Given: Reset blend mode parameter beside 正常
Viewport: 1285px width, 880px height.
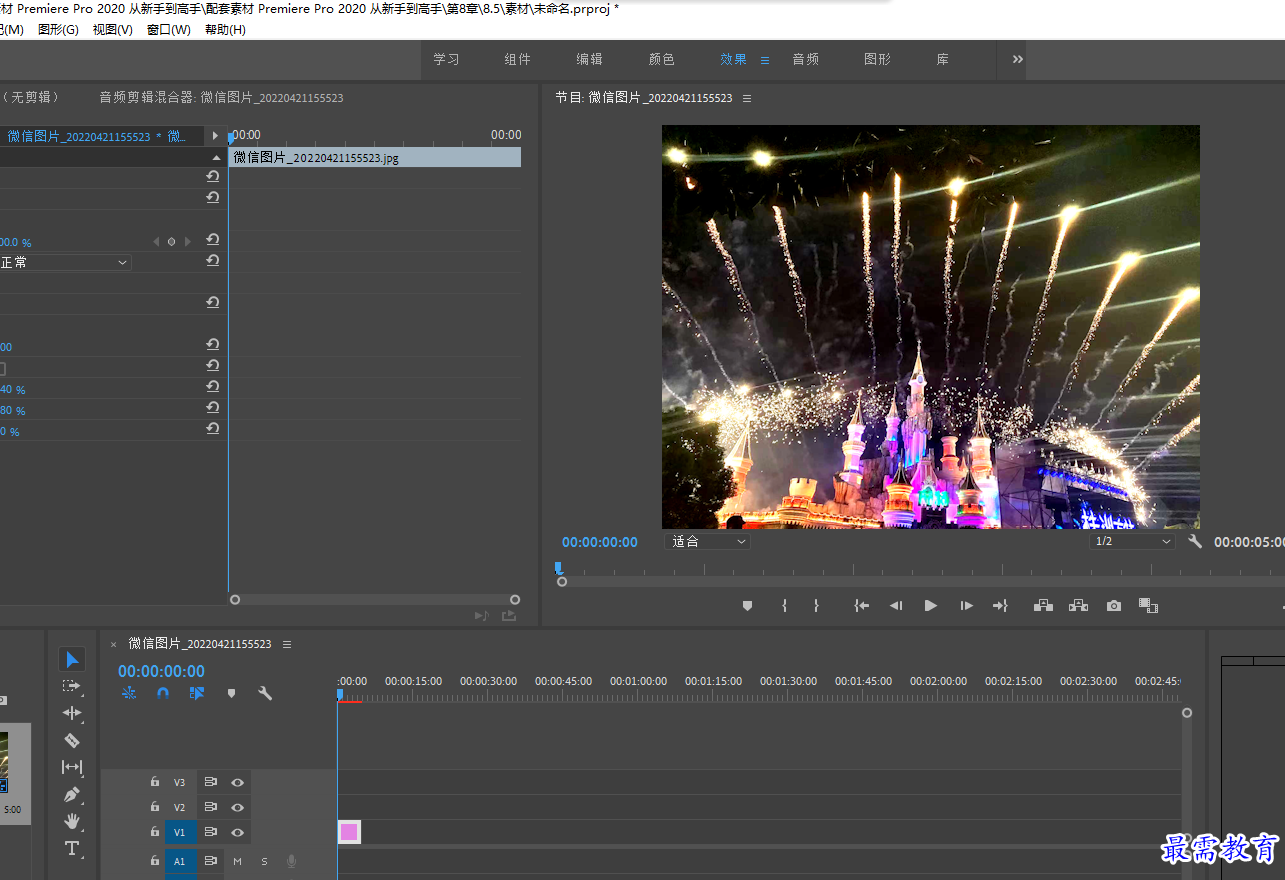Looking at the screenshot, I should click(212, 260).
